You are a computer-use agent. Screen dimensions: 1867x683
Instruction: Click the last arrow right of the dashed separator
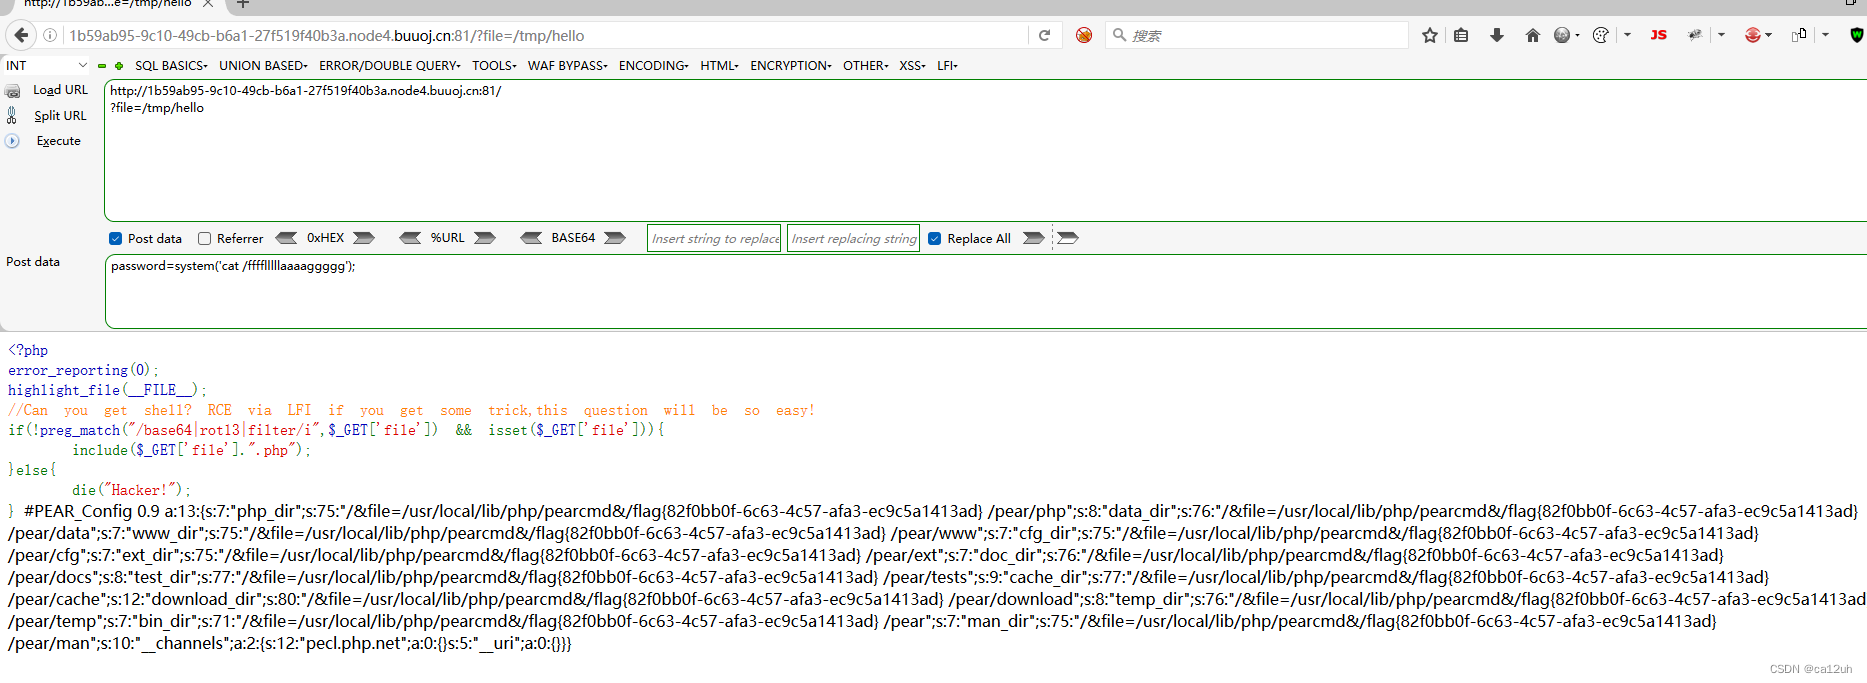[1068, 238]
